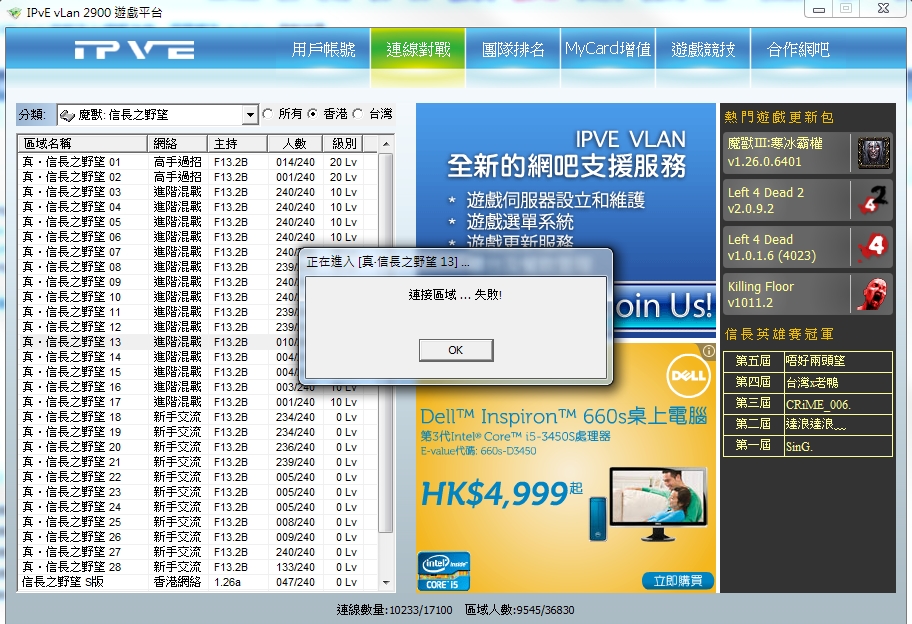Sort by the 區域名稱 column header
912x624 pixels.
click(83, 144)
